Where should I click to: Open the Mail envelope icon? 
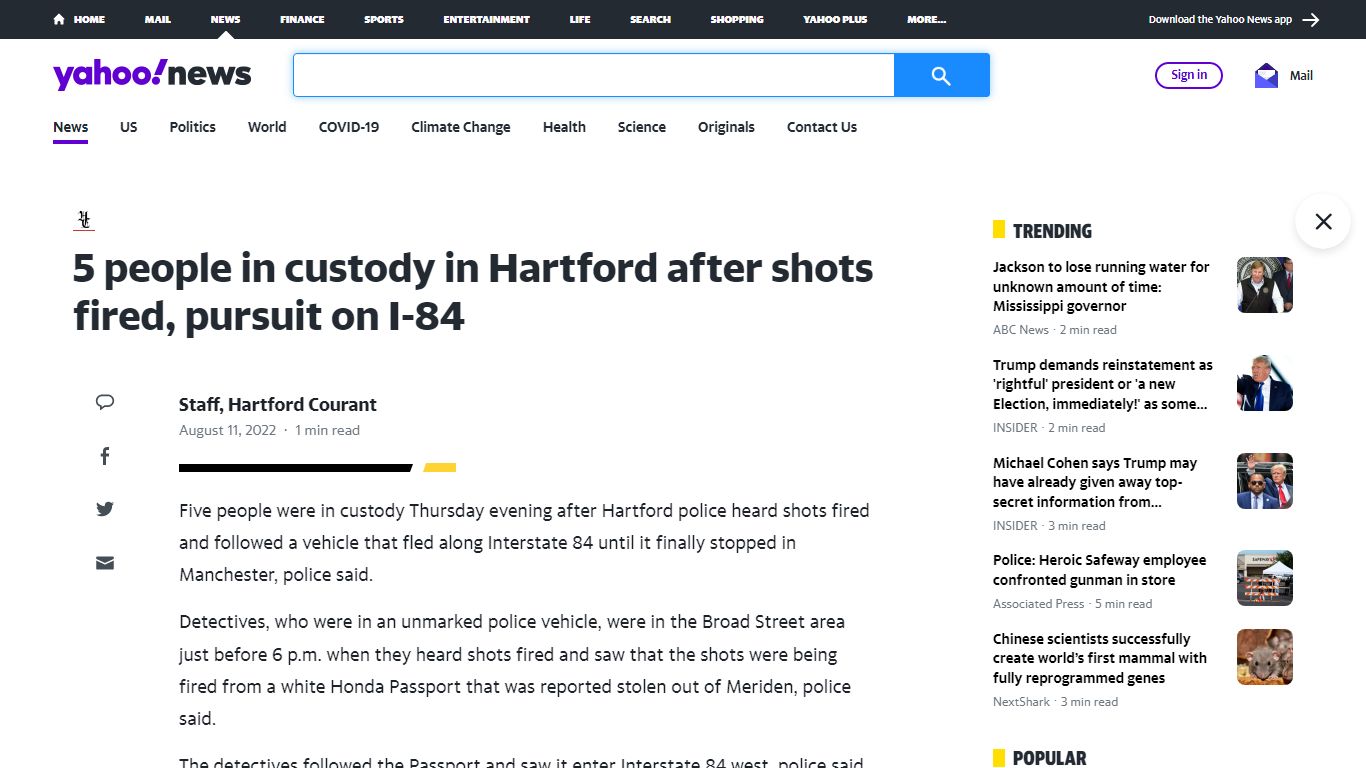(1266, 75)
